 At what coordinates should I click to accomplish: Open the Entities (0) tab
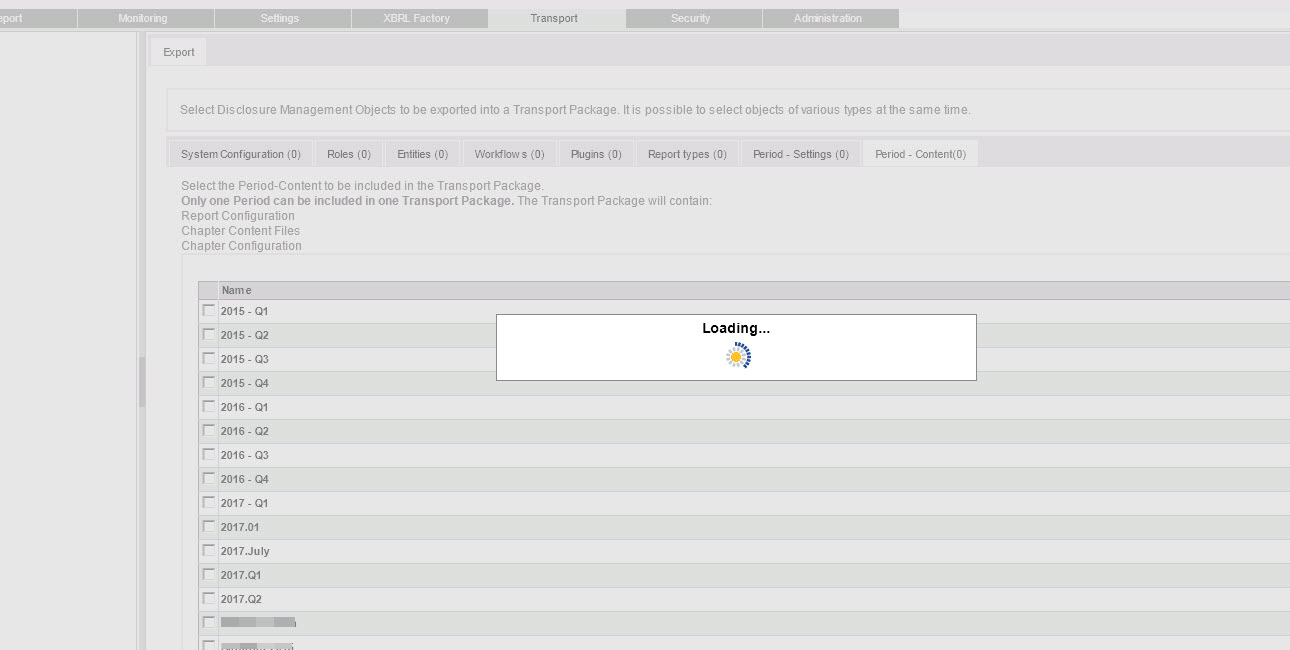click(422, 154)
